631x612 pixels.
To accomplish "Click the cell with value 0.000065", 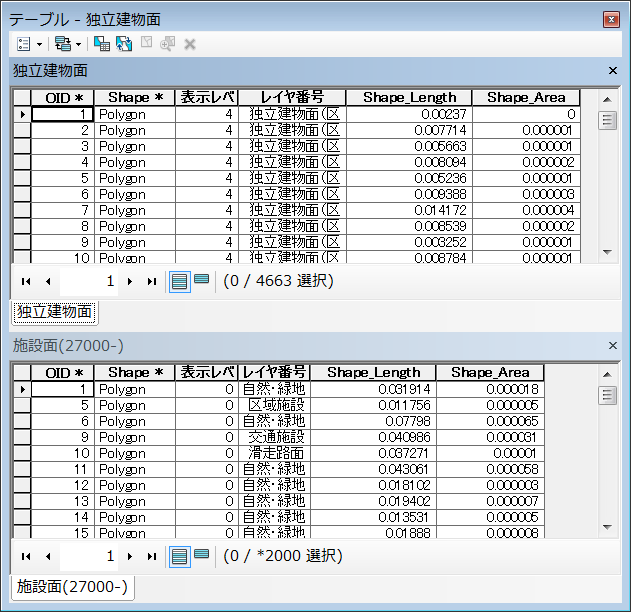I will [x=490, y=422].
